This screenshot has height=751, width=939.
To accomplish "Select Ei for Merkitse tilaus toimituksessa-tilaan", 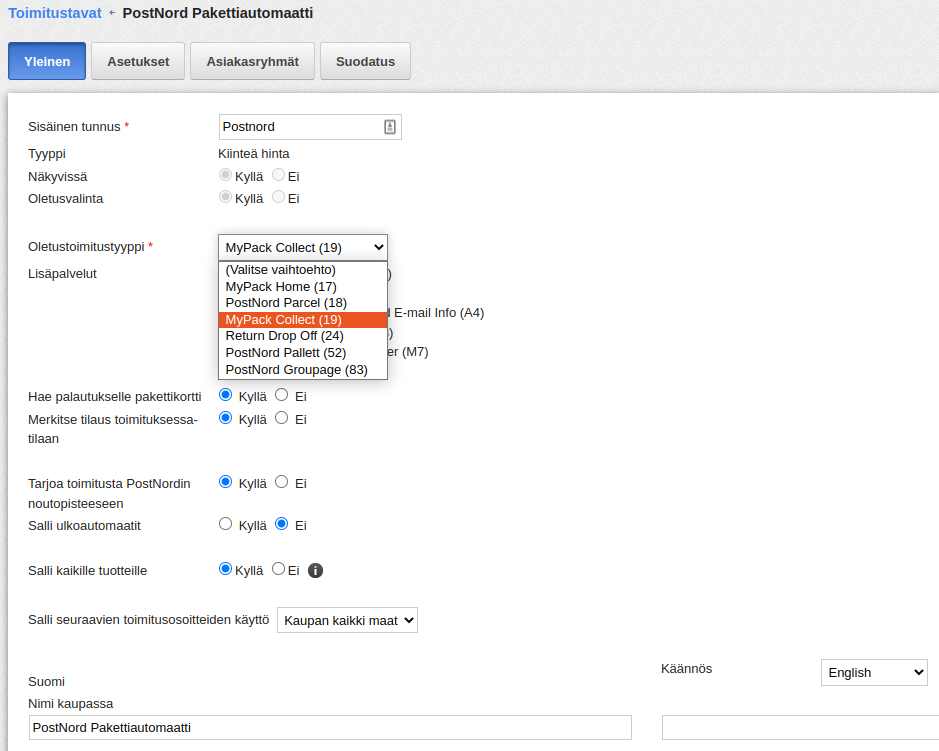I will click(x=281, y=418).
